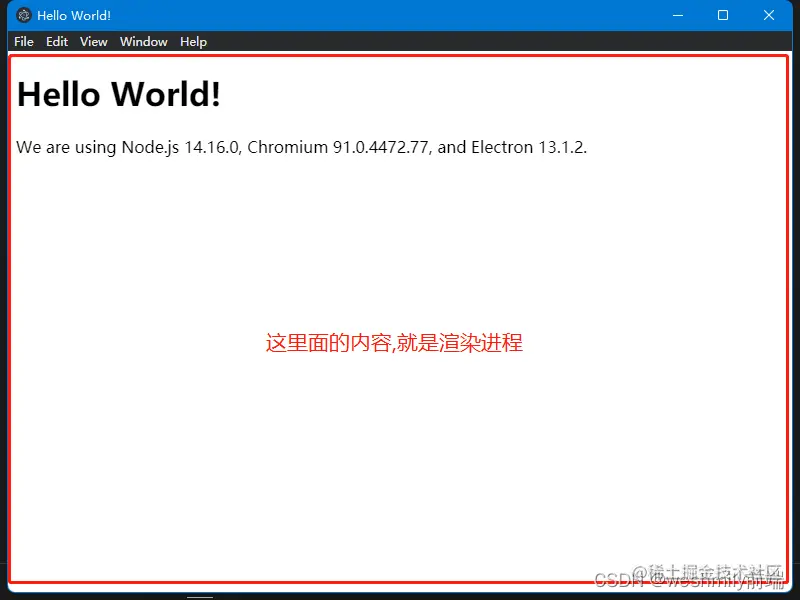The height and width of the screenshot is (600, 800).
Task: Click the Node.js 14.16.0 version text
Action: (180, 147)
